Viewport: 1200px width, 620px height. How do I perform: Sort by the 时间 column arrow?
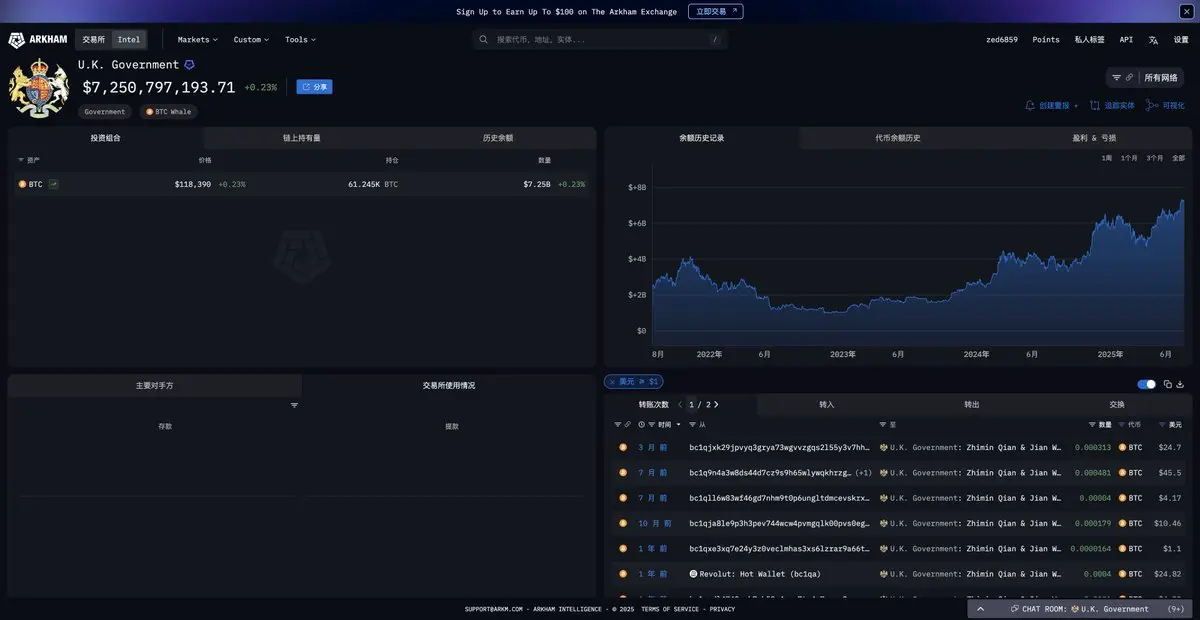point(679,425)
